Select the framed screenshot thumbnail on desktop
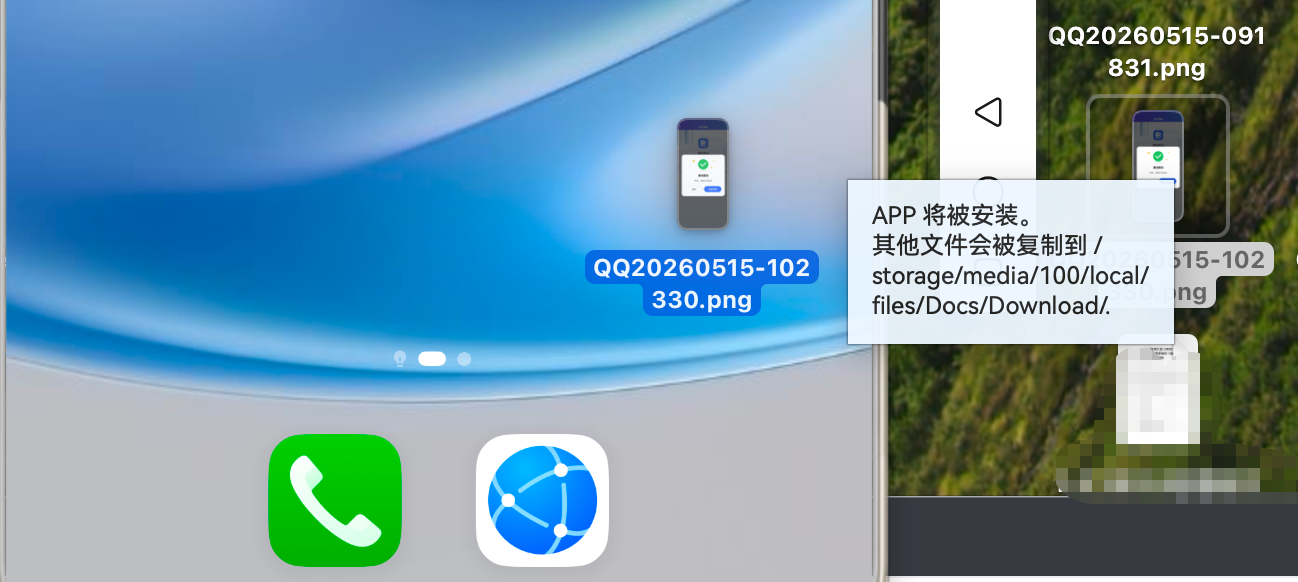Viewport: 1298px width, 582px height. pos(1157,164)
